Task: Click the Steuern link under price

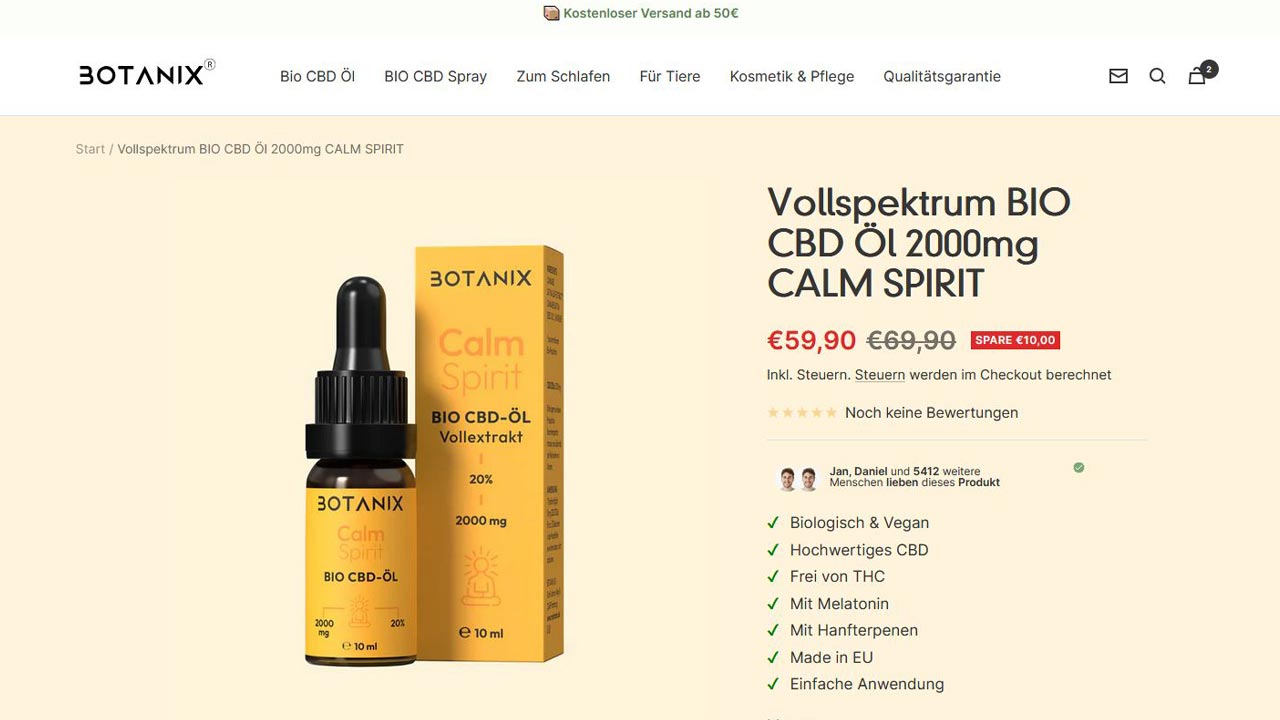Action: click(880, 375)
